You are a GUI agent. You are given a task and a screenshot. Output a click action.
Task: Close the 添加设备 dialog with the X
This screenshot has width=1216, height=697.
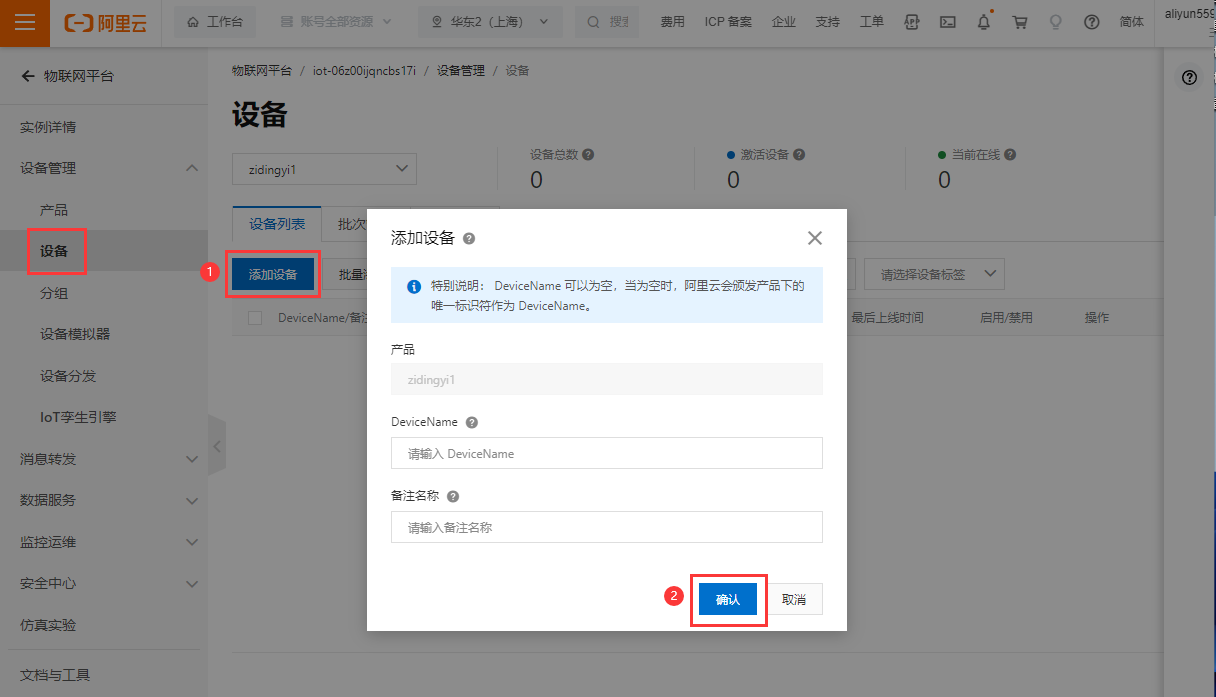click(x=814, y=238)
